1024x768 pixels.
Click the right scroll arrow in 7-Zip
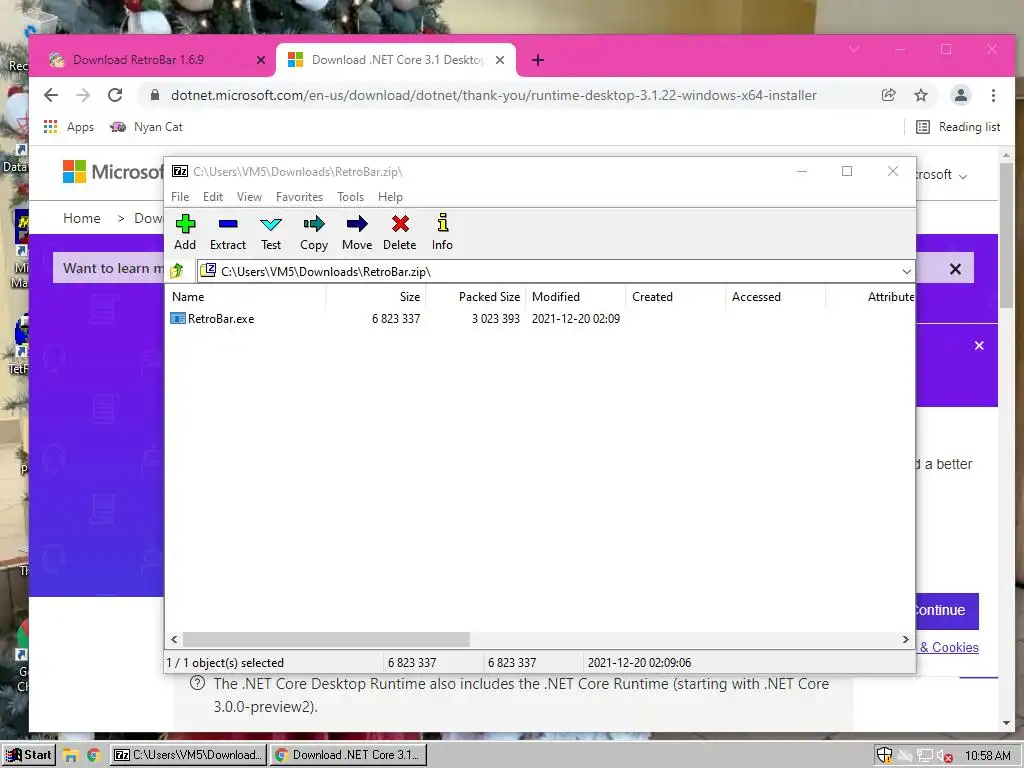click(905, 639)
